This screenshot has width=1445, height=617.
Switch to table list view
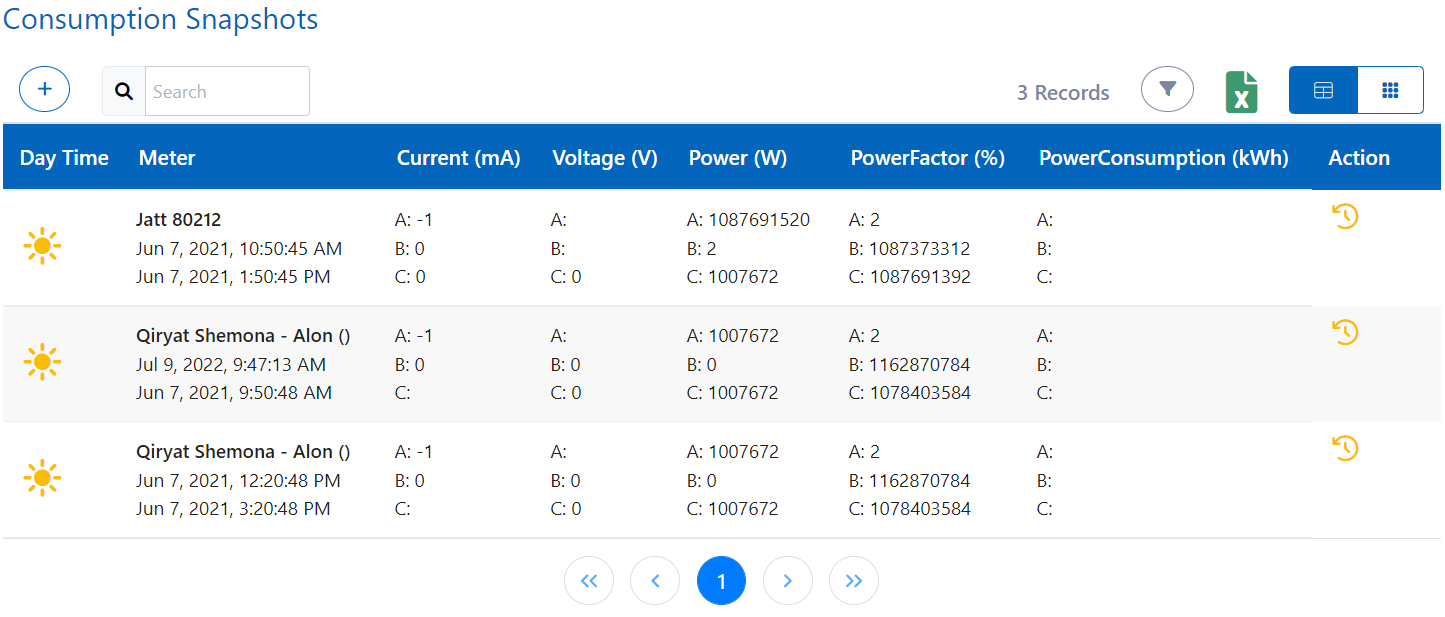[1323, 91]
